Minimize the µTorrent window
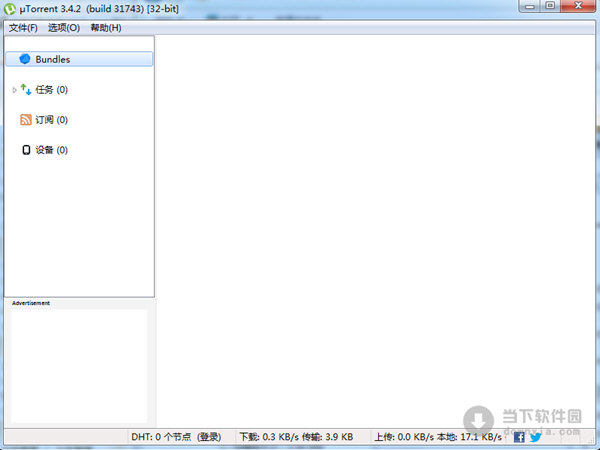The image size is (600, 450). coord(530,6)
